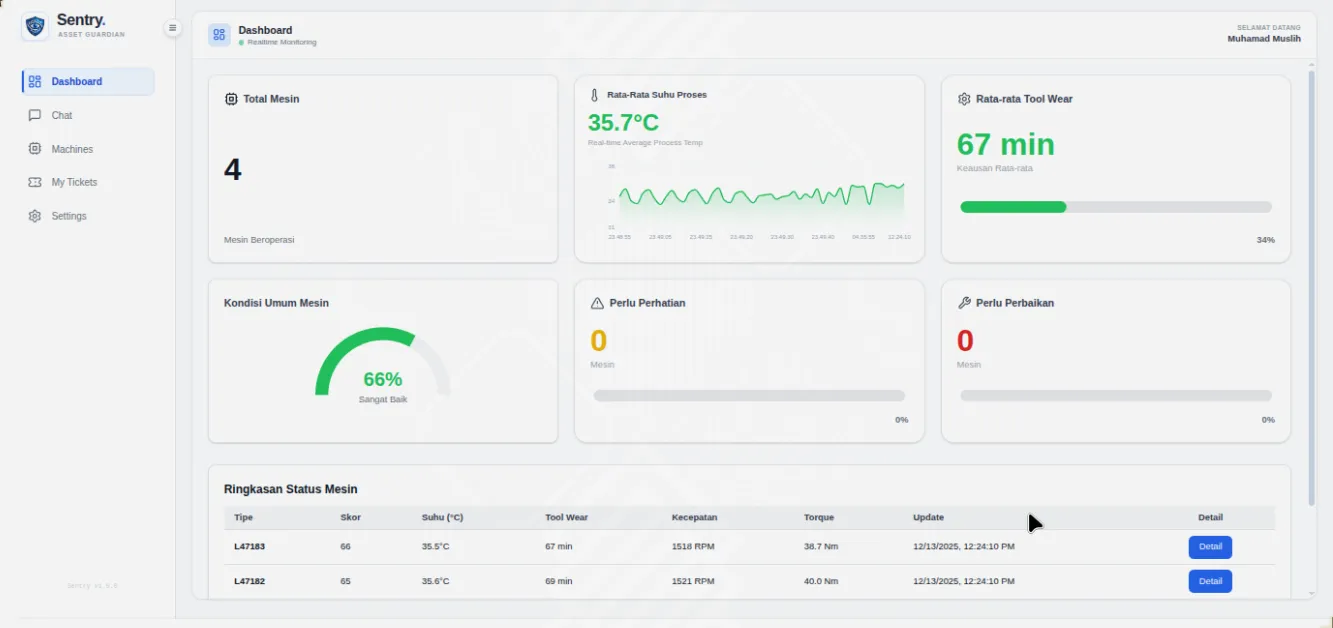Collapse the sidebar with hamburger toggle
The image size is (1333, 628).
(x=172, y=28)
